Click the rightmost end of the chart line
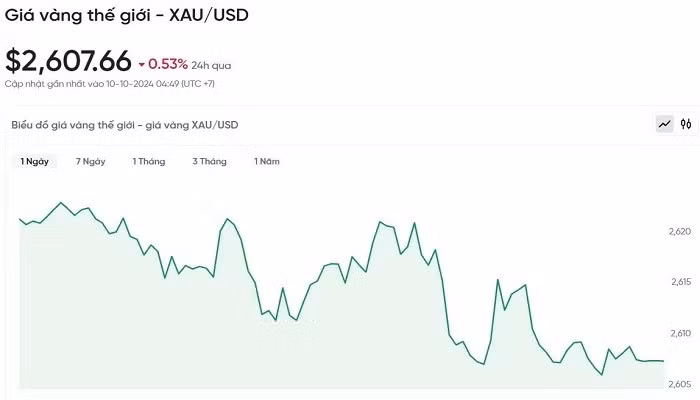 point(663,361)
